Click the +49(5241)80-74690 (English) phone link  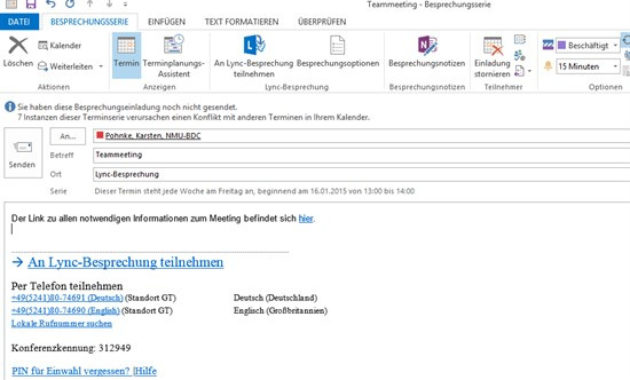pos(65,311)
